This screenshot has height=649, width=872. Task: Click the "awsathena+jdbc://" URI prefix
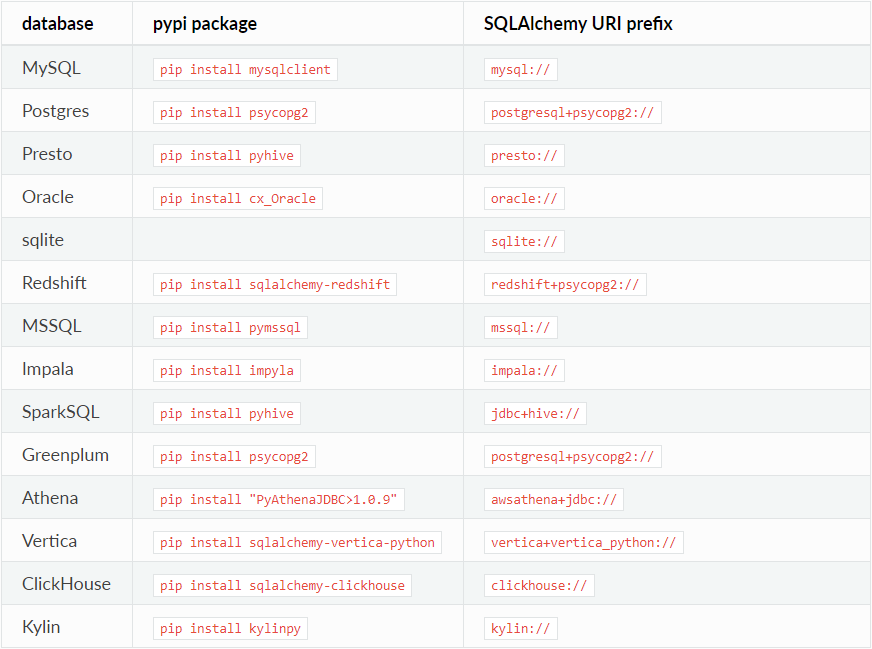coord(553,499)
